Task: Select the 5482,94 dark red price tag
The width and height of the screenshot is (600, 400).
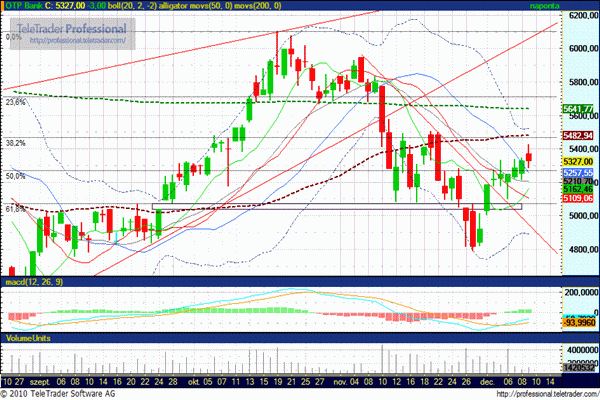Action: (x=579, y=133)
